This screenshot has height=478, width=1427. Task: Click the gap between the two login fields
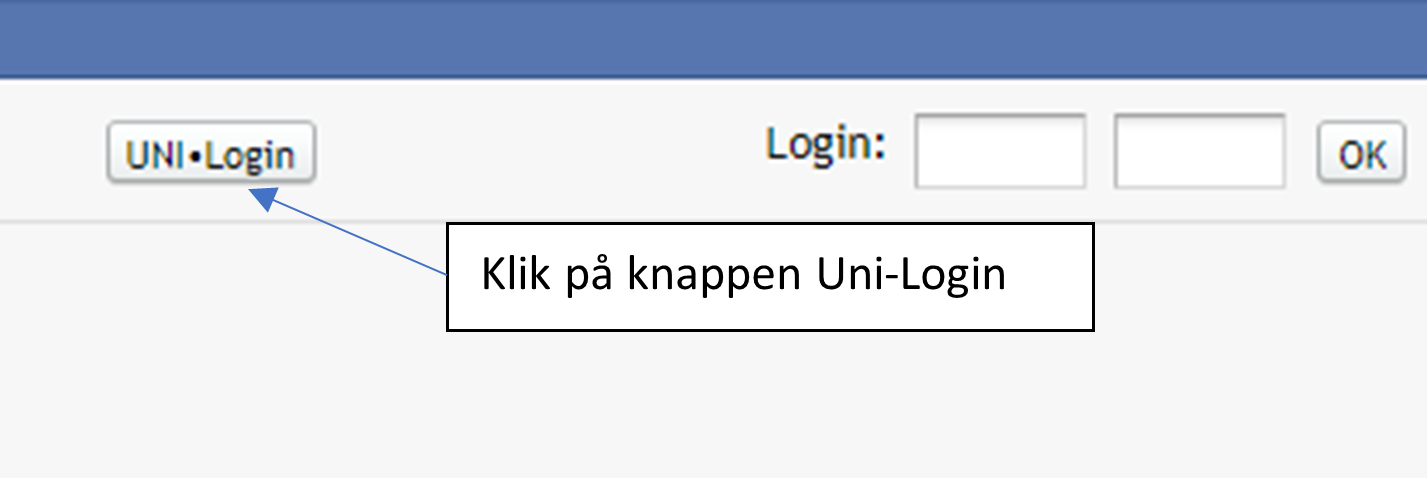pyautogui.click(x=1100, y=151)
